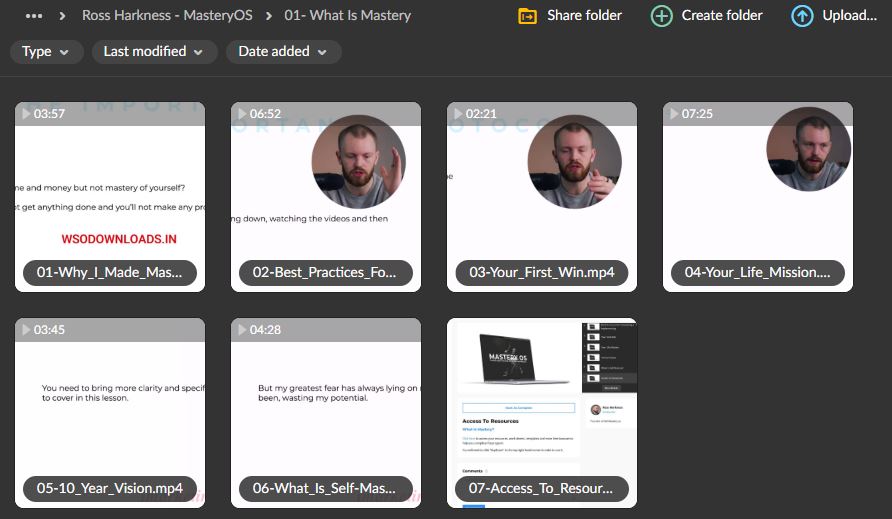This screenshot has height=519, width=892.
Task: Click play icon on 07:25 video
Action: (674, 114)
